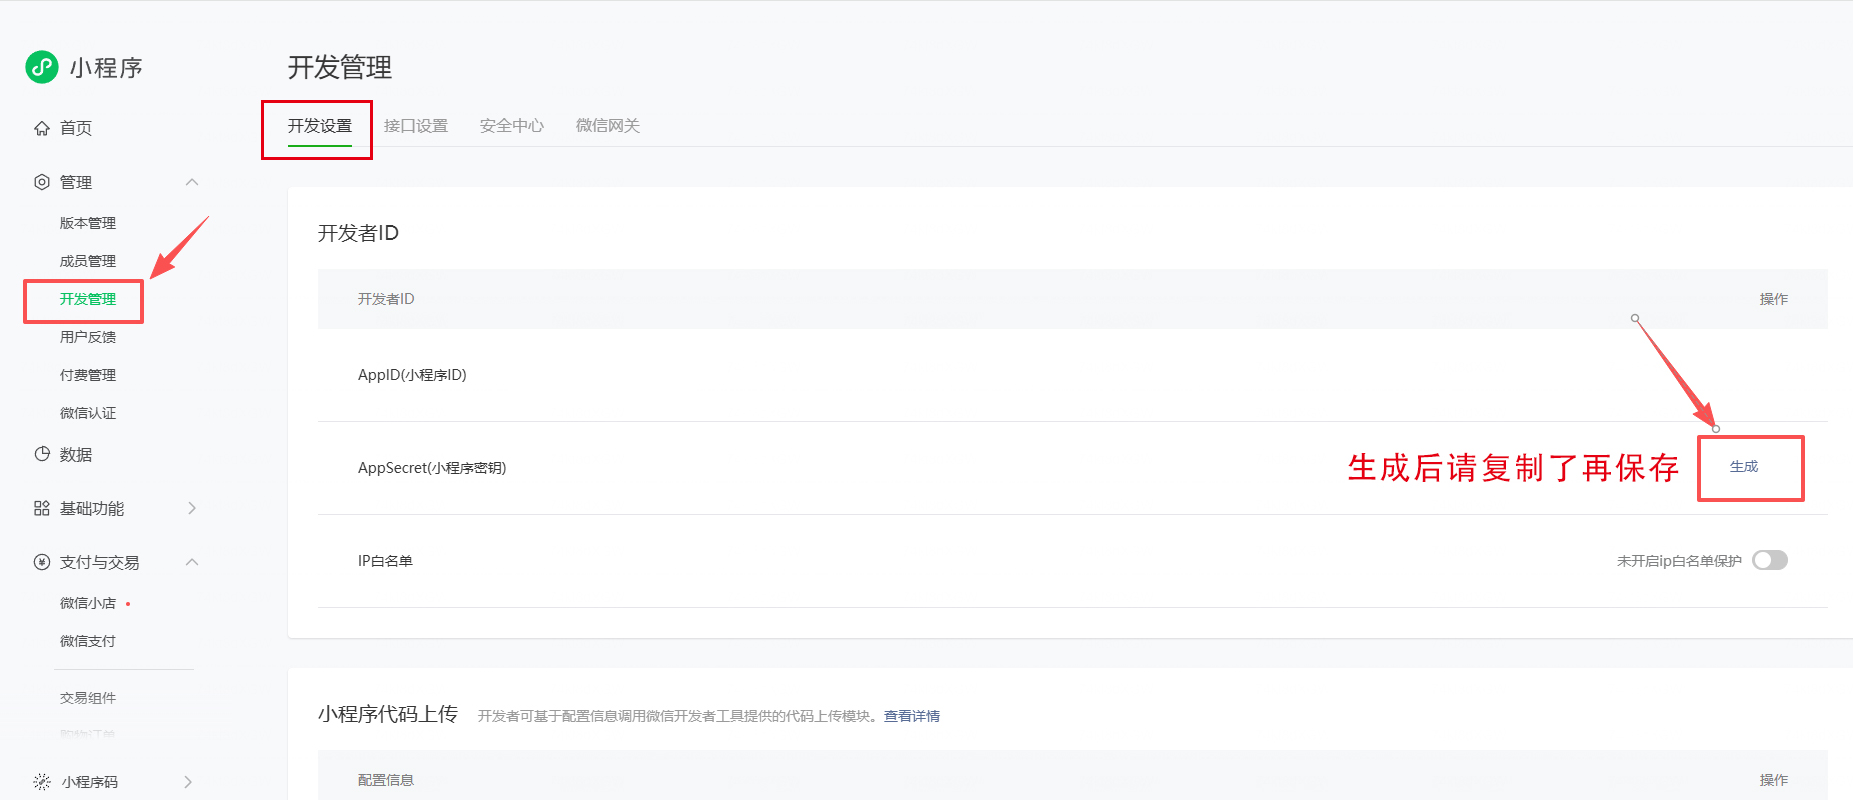Click the 基础功能 grid icon
The width and height of the screenshot is (1853, 800).
[42, 508]
